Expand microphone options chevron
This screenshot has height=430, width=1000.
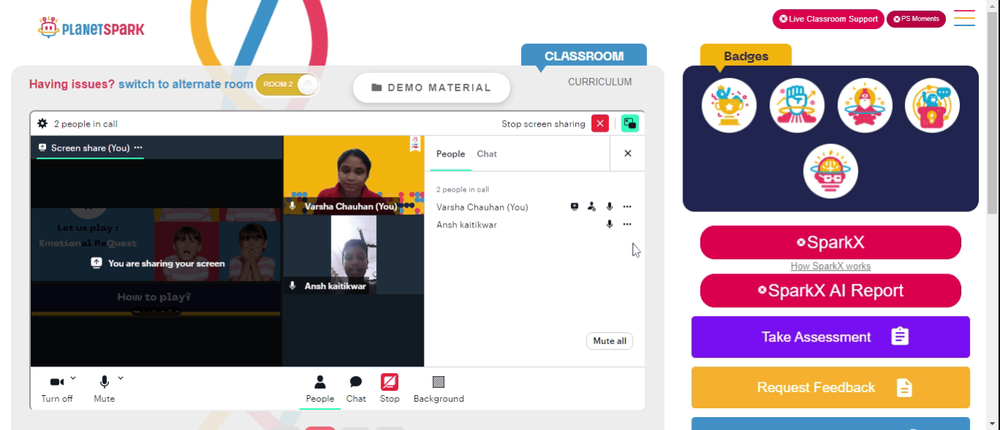pos(121,378)
